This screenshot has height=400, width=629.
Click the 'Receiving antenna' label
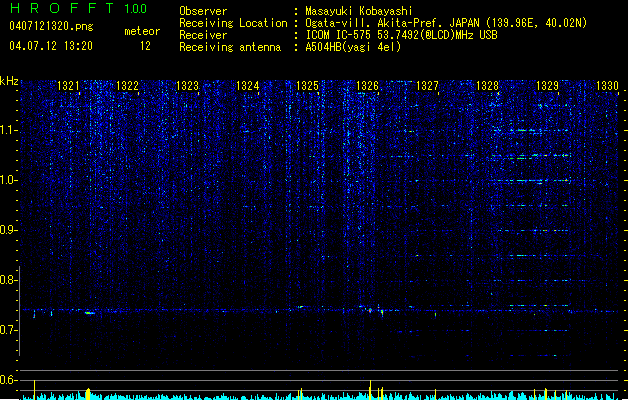coord(230,47)
